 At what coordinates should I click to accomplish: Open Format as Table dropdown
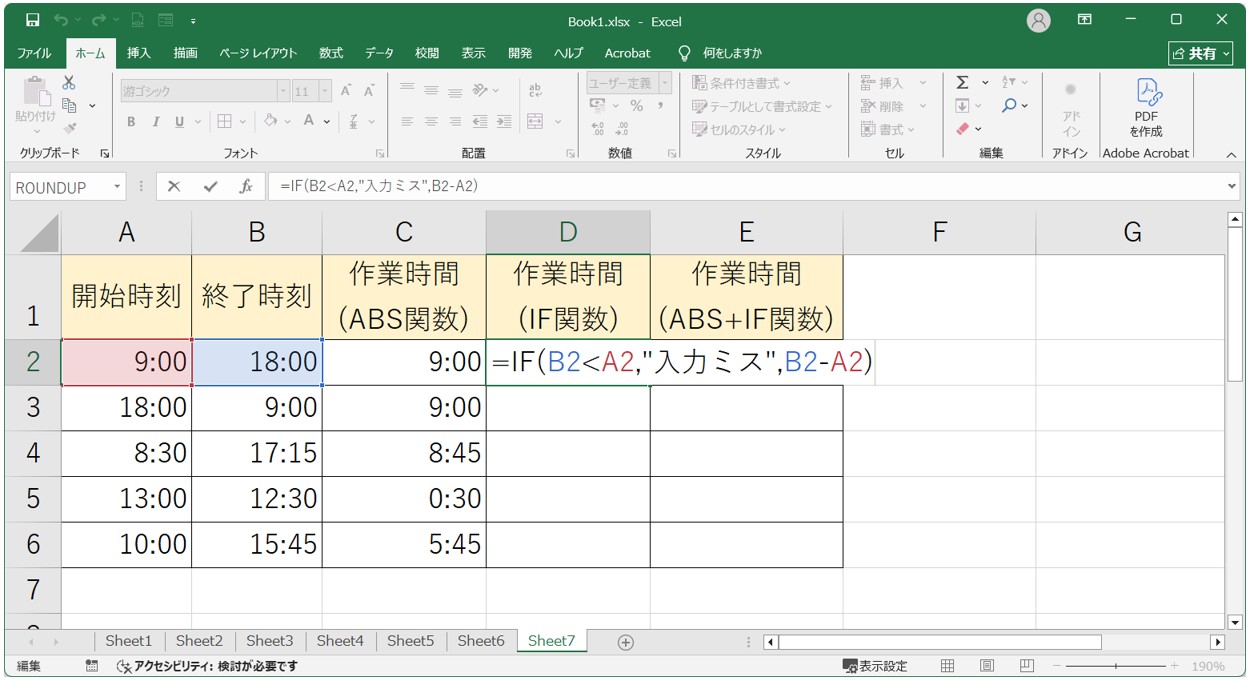coord(764,106)
